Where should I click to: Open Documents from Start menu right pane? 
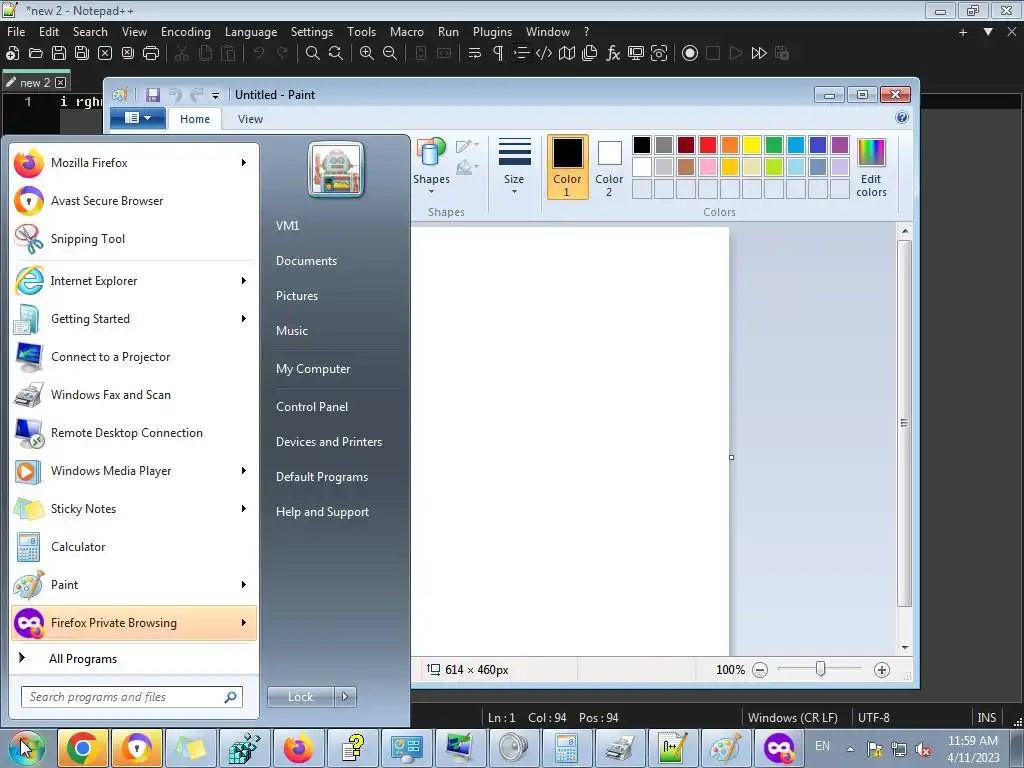tap(306, 261)
